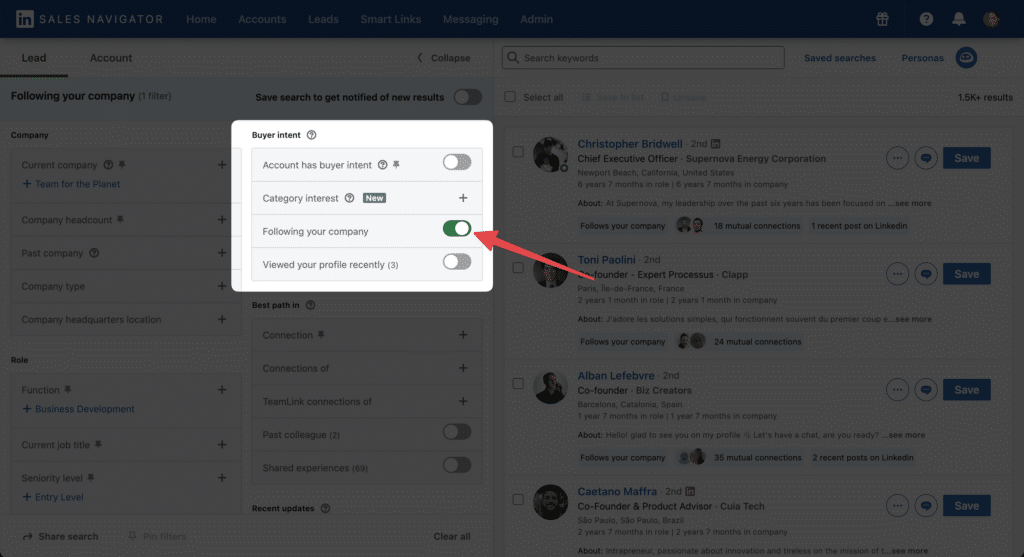Click the pin icon next to Company headcount
Viewport: 1024px width, 557px height.
pos(120,220)
